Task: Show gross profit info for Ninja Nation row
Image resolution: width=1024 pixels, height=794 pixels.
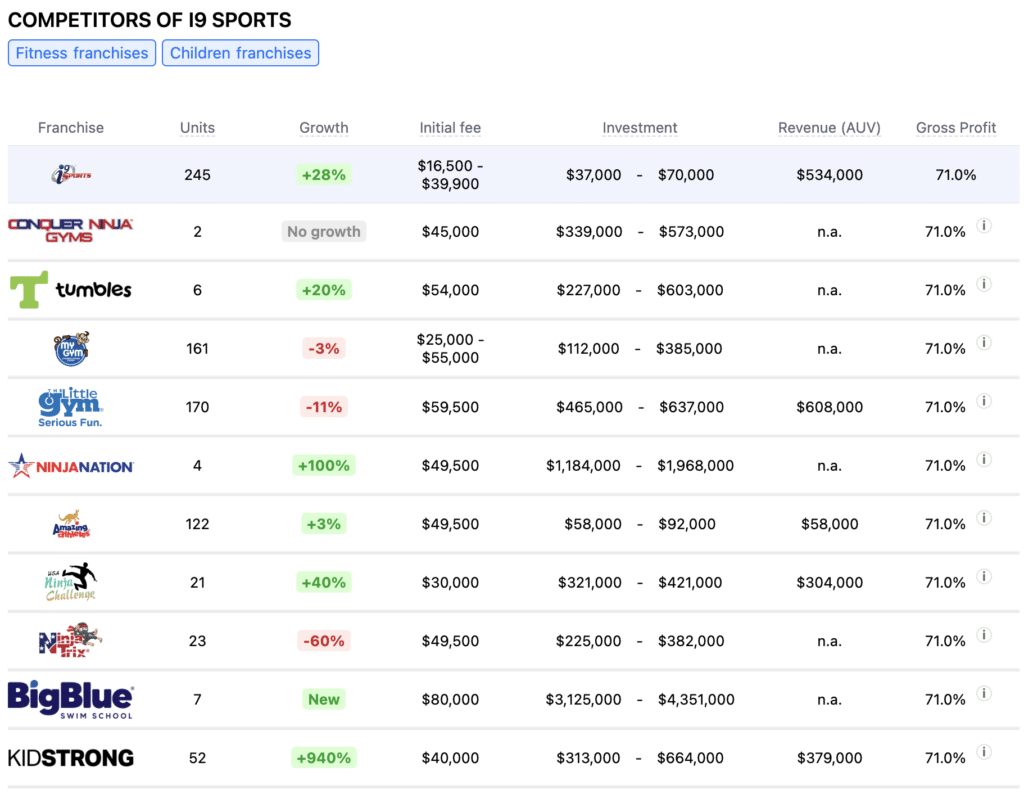Action: click(984, 460)
